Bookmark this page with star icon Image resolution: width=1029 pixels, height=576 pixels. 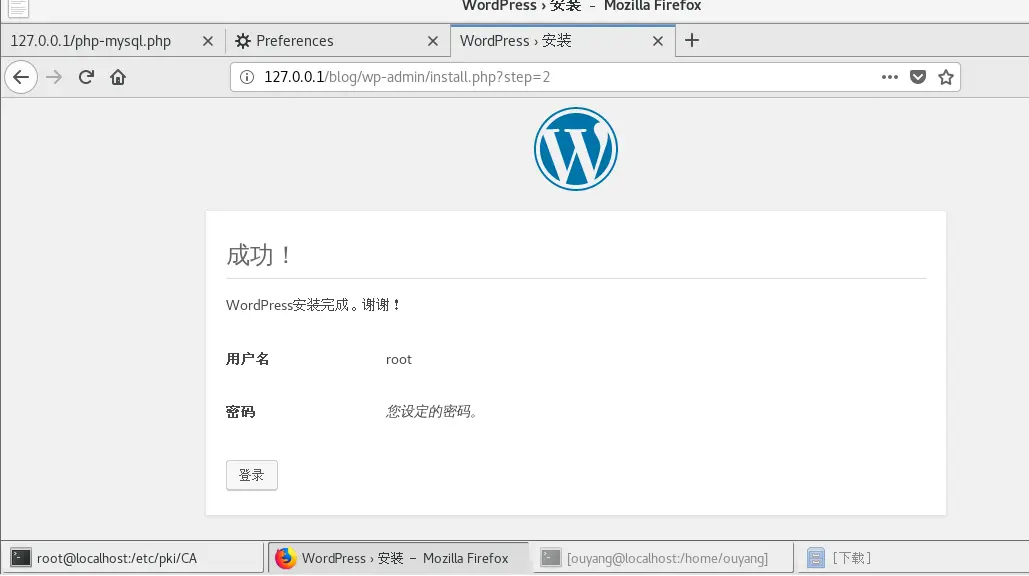point(946,77)
